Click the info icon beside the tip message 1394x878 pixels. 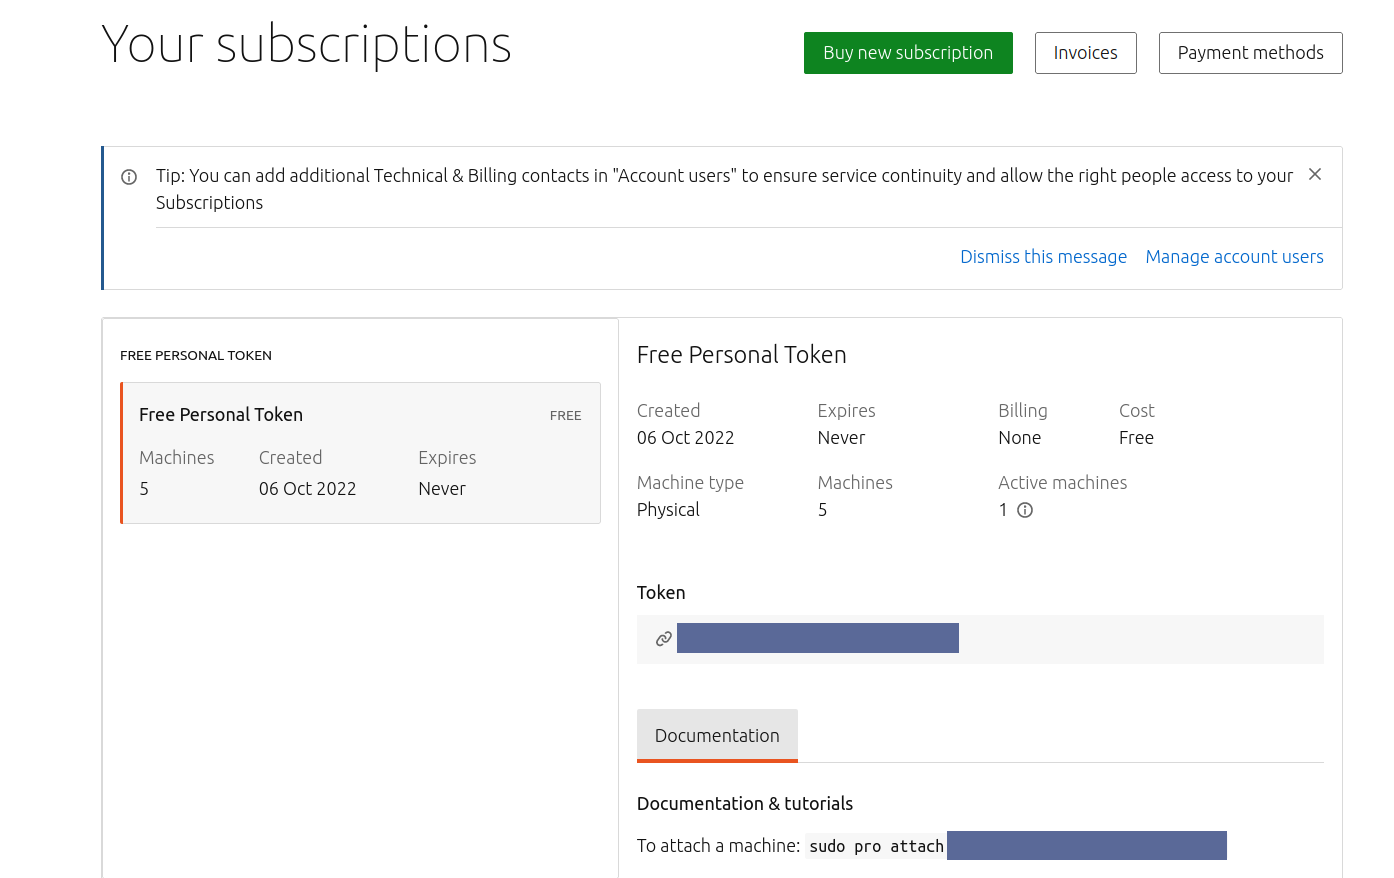point(129,177)
